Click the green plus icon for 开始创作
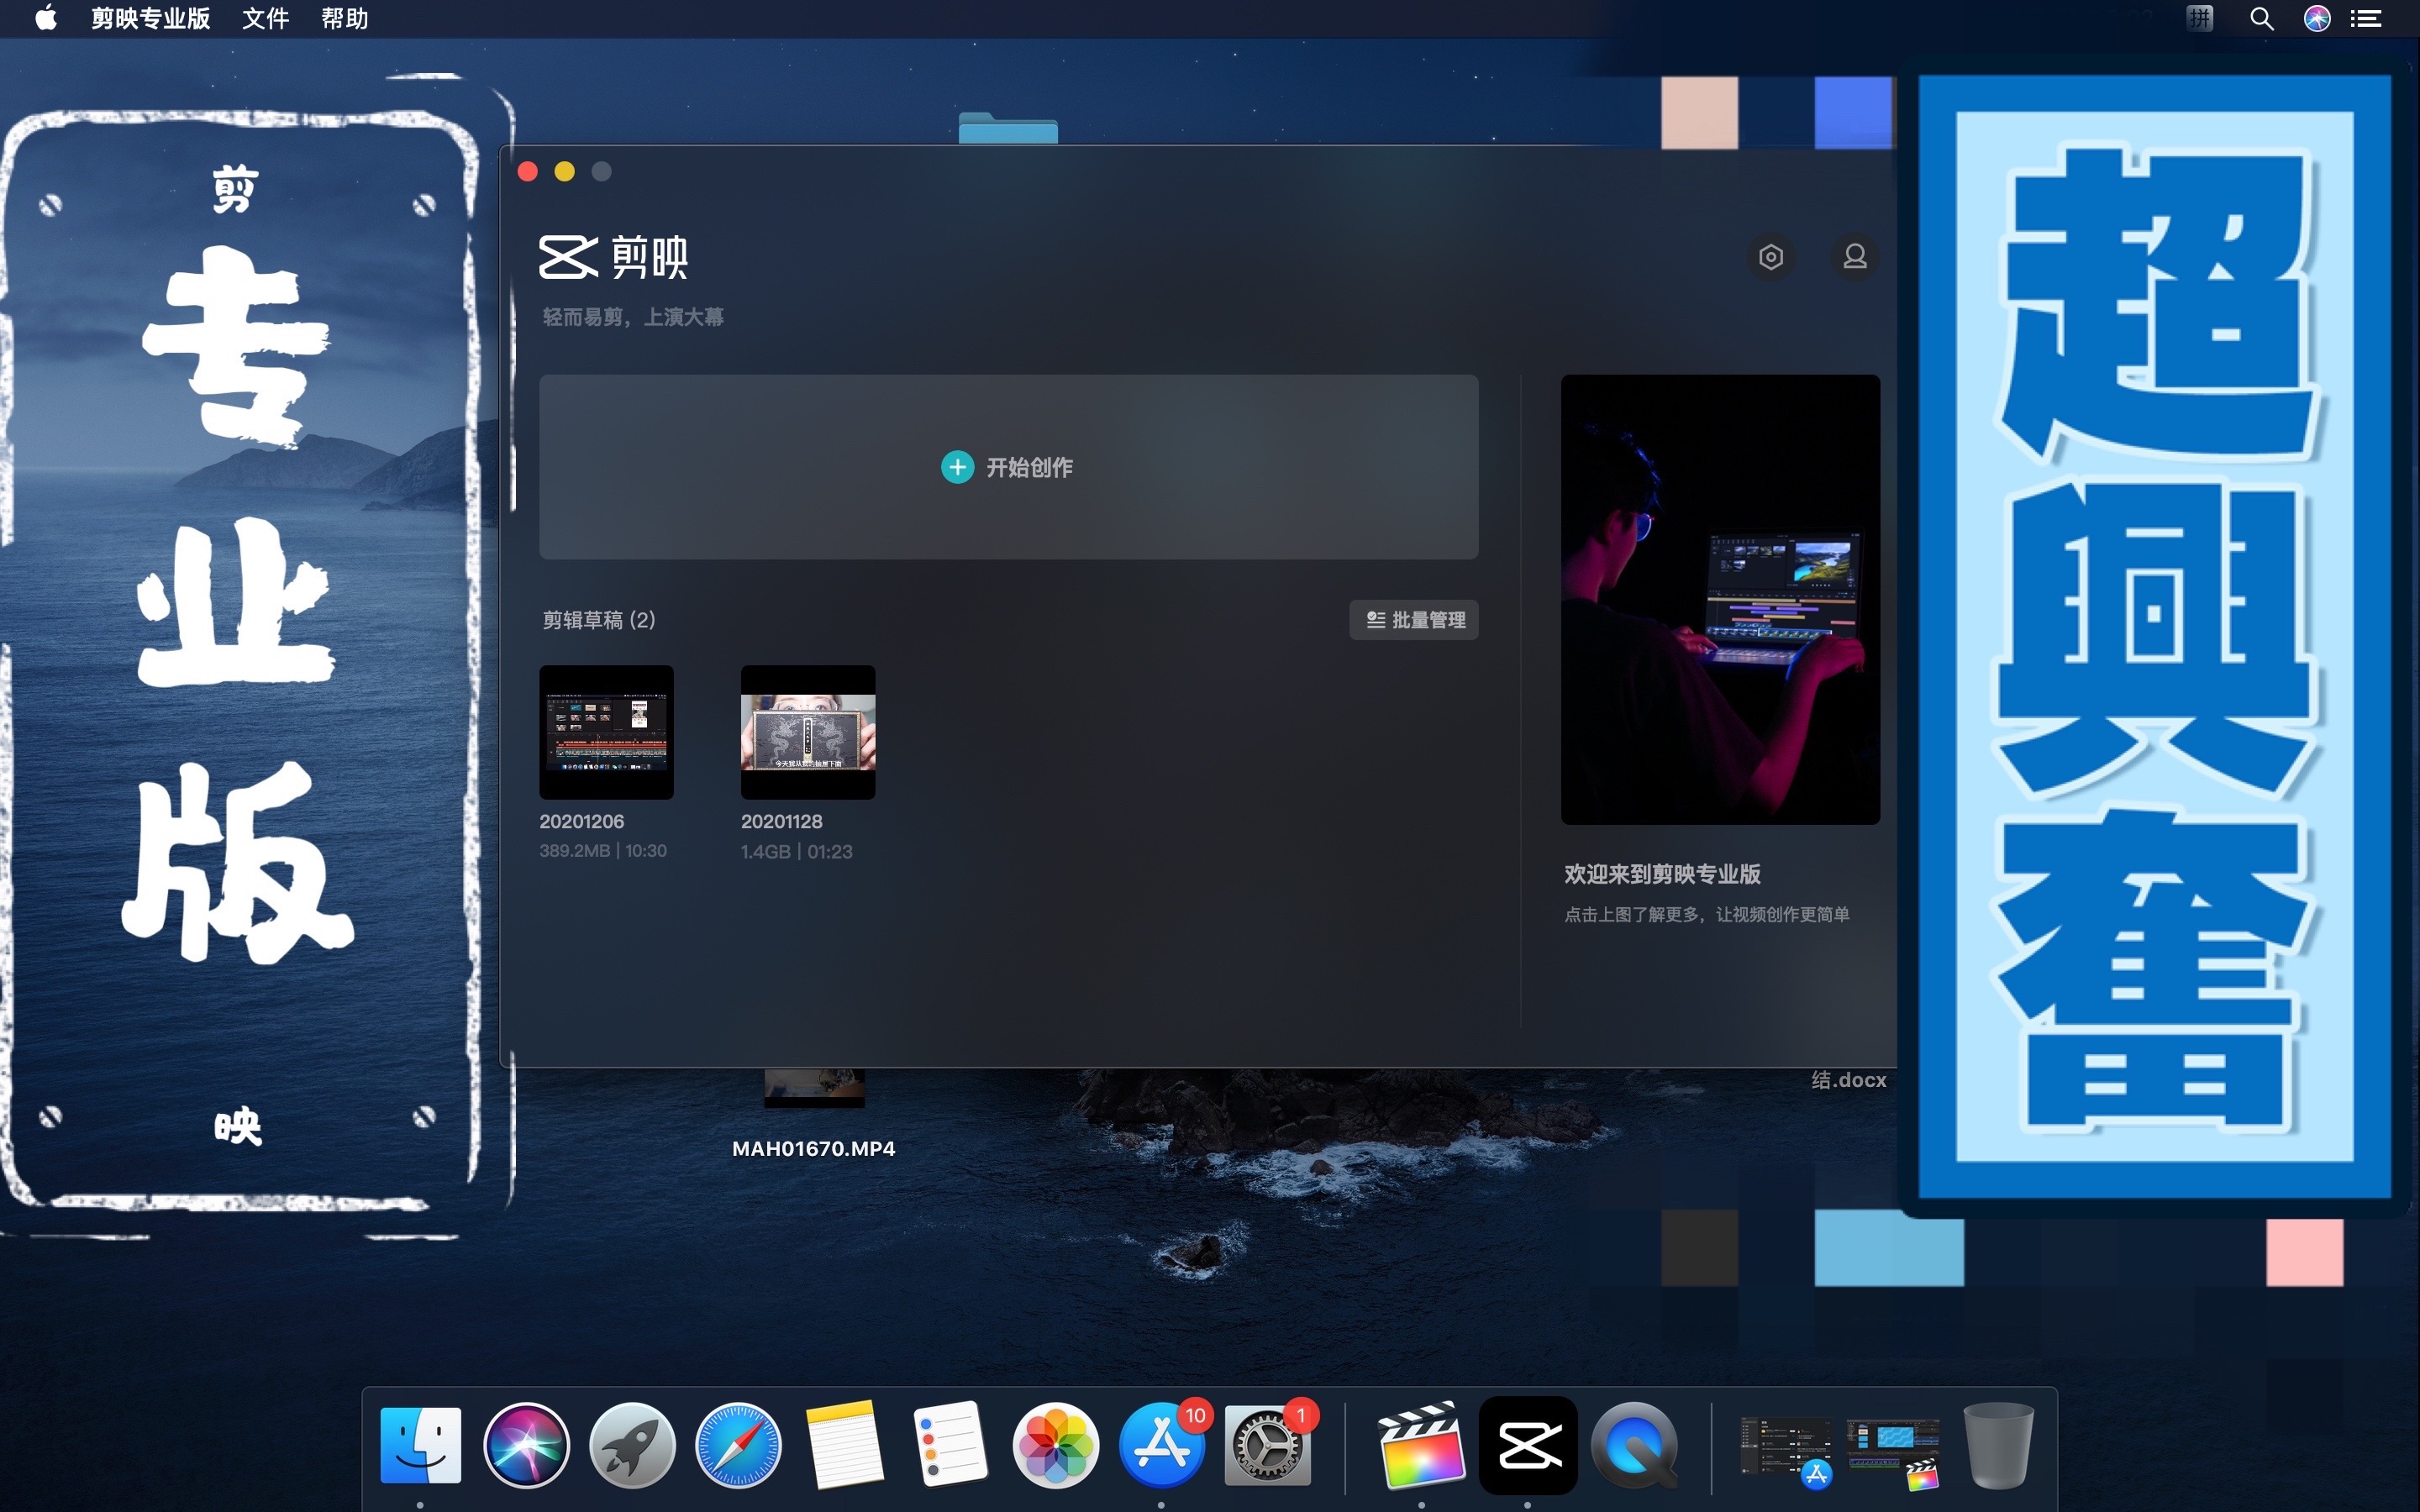The width and height of the screenshot is (2420, 1512). pyautogui.click(x=957, y=467)
